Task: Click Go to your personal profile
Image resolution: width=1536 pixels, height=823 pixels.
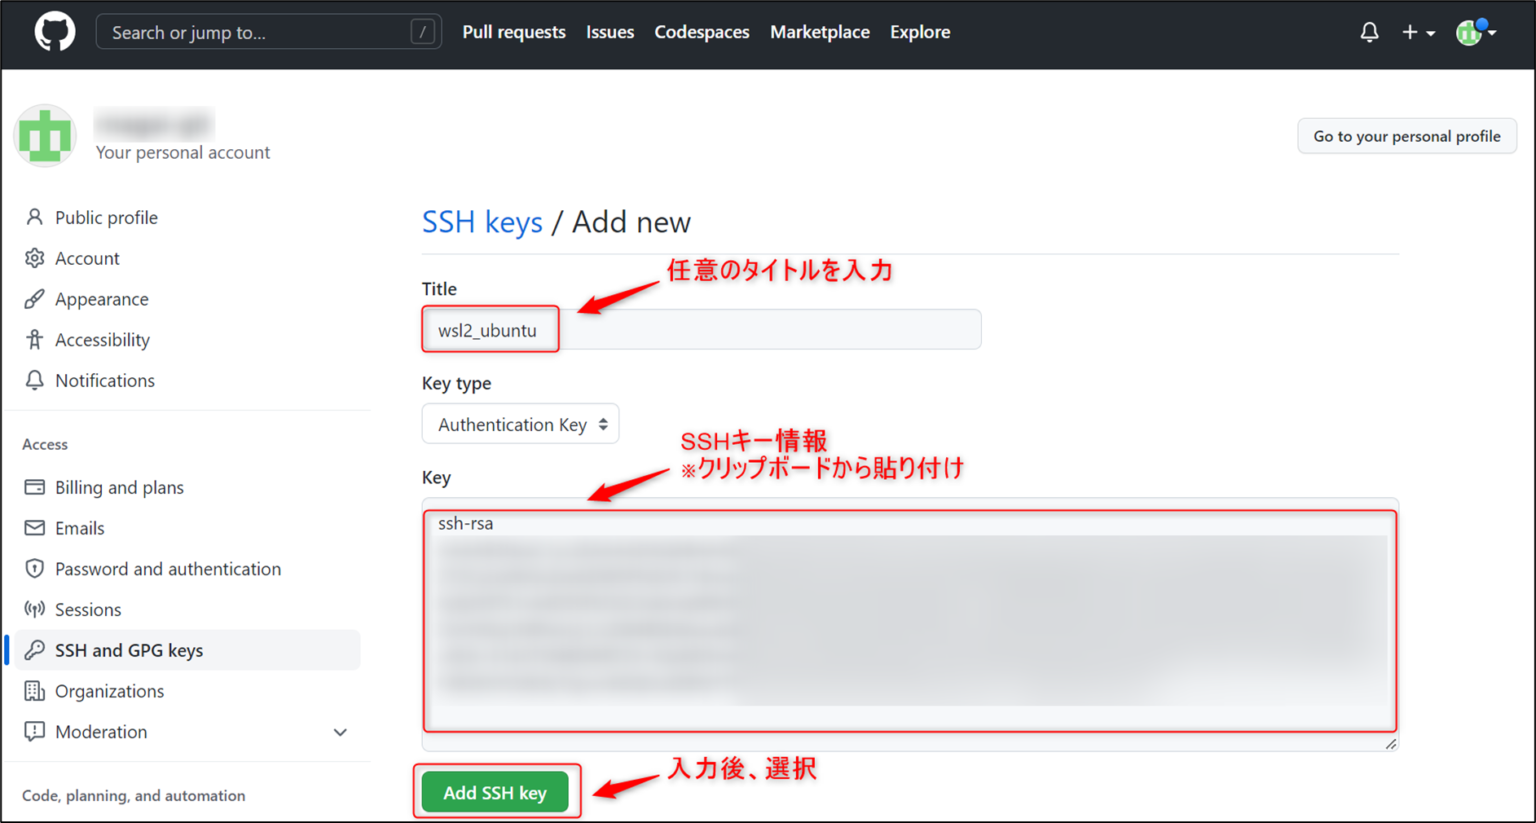Action: point(1406,135)
